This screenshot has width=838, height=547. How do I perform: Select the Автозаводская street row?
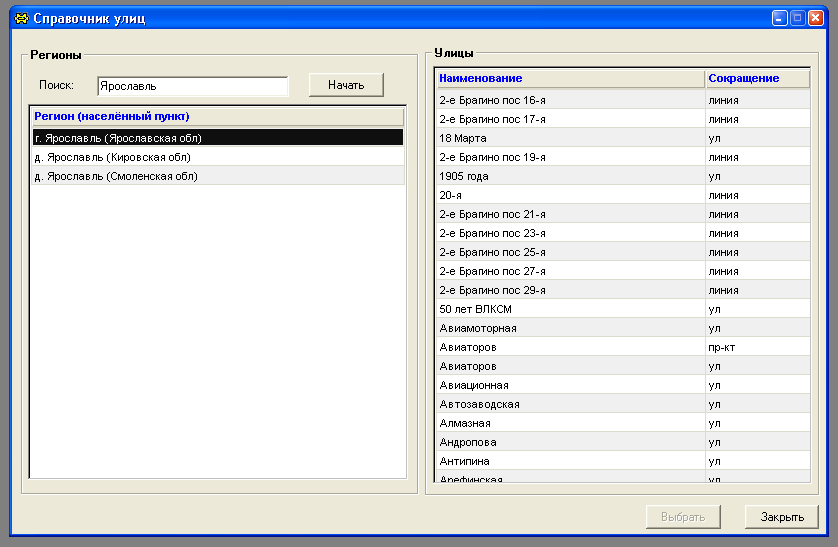570,404
